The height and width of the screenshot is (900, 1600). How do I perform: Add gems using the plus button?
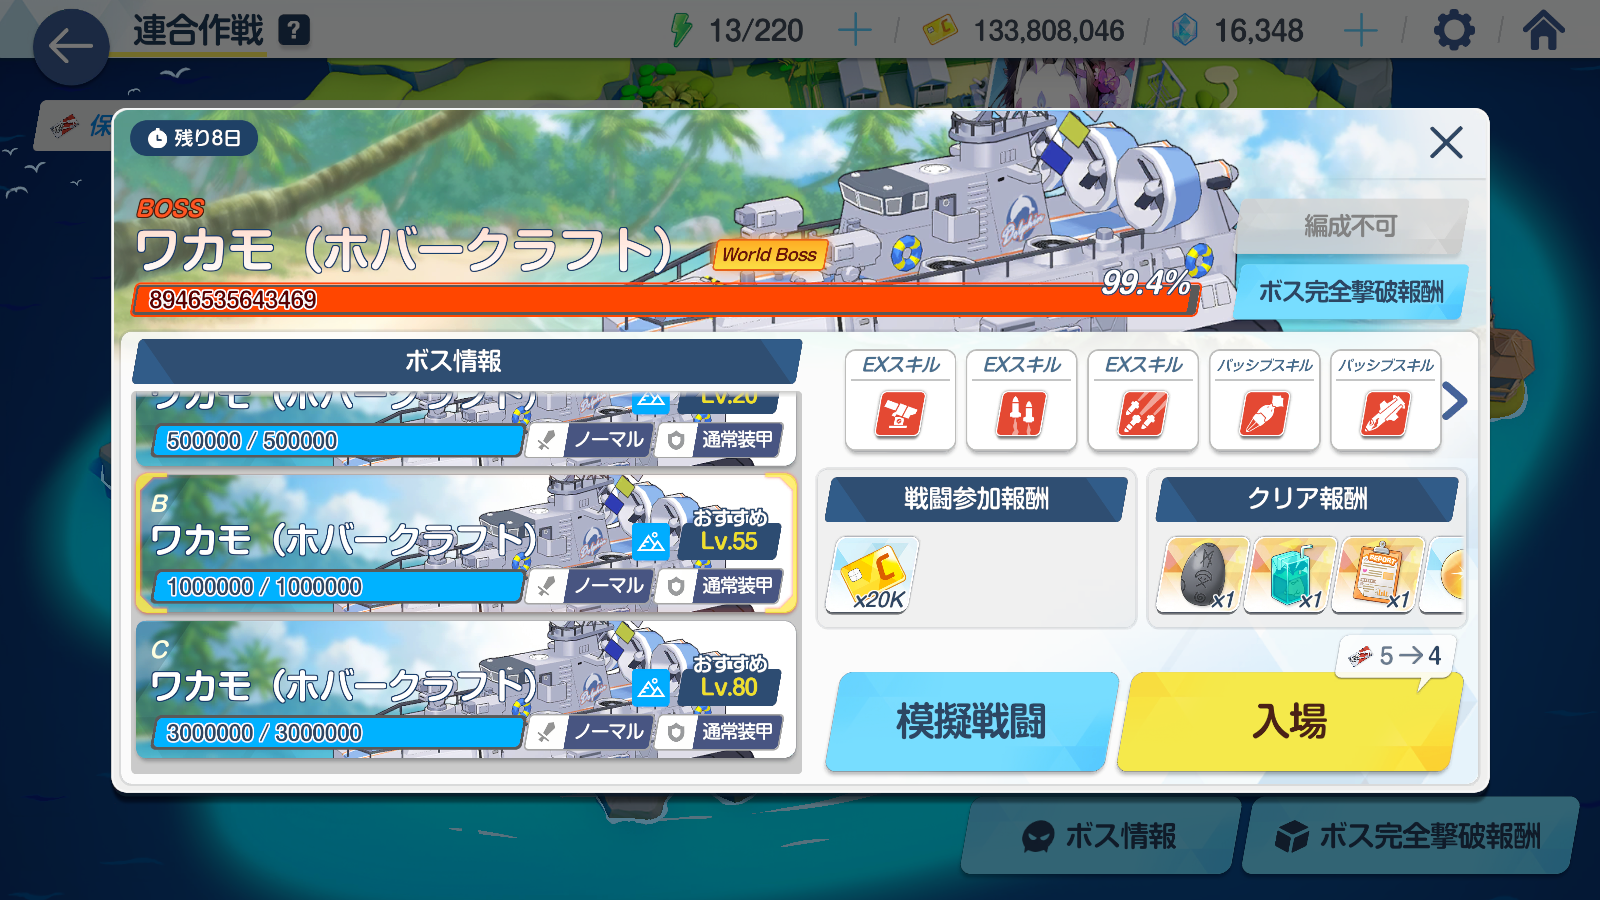pos(1360,31)
